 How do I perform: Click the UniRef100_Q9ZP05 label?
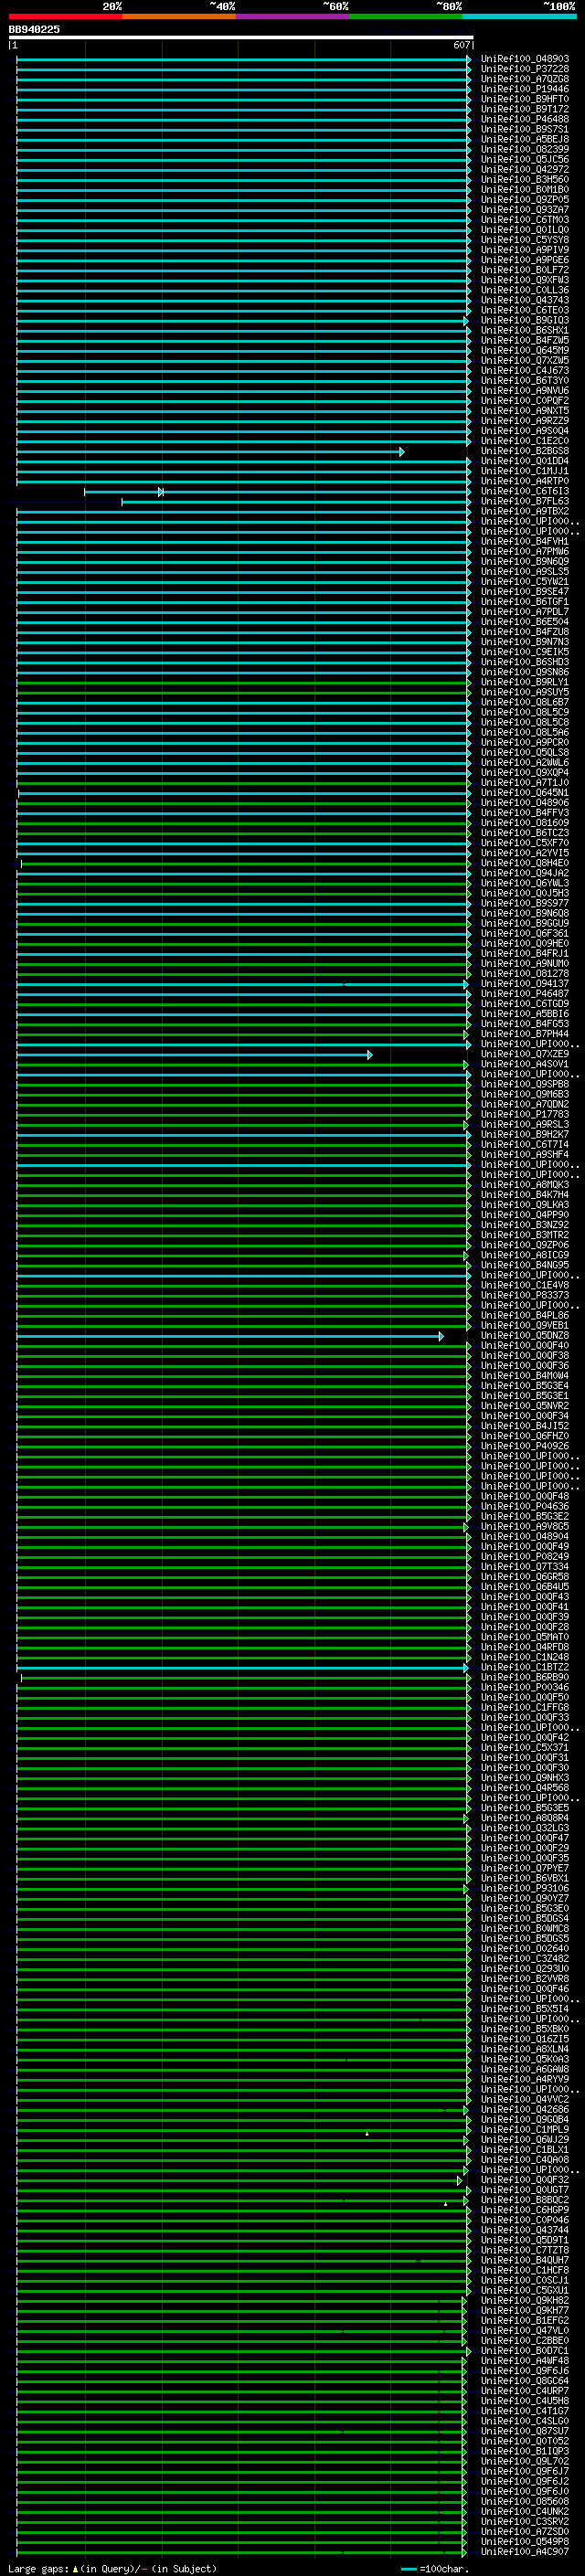coord(525,199)
